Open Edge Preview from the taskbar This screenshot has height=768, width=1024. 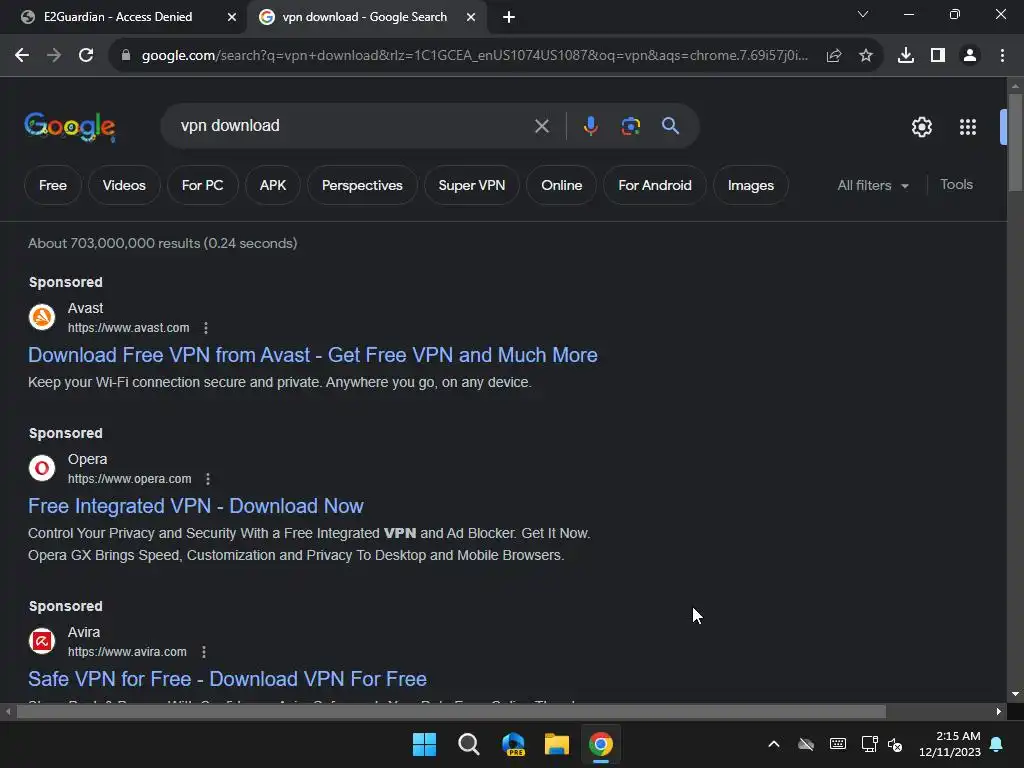tap(513, 744)
